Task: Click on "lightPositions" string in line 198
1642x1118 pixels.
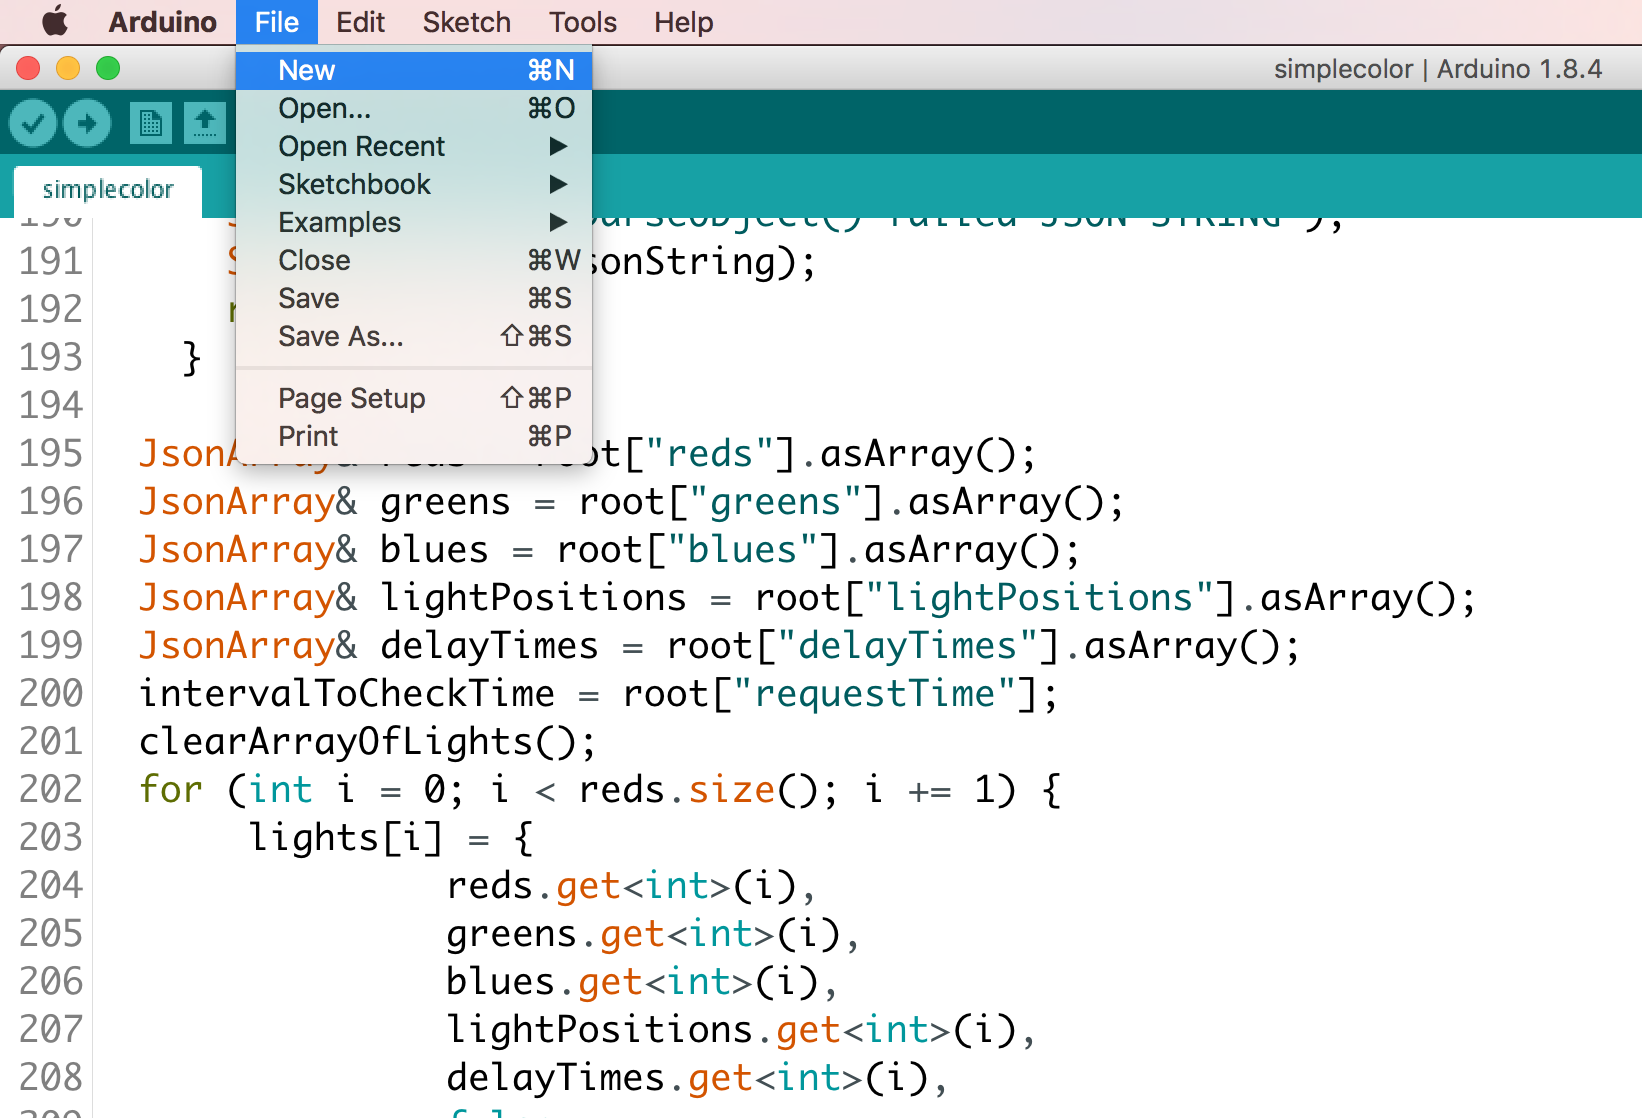Action: coord(1039,598)
